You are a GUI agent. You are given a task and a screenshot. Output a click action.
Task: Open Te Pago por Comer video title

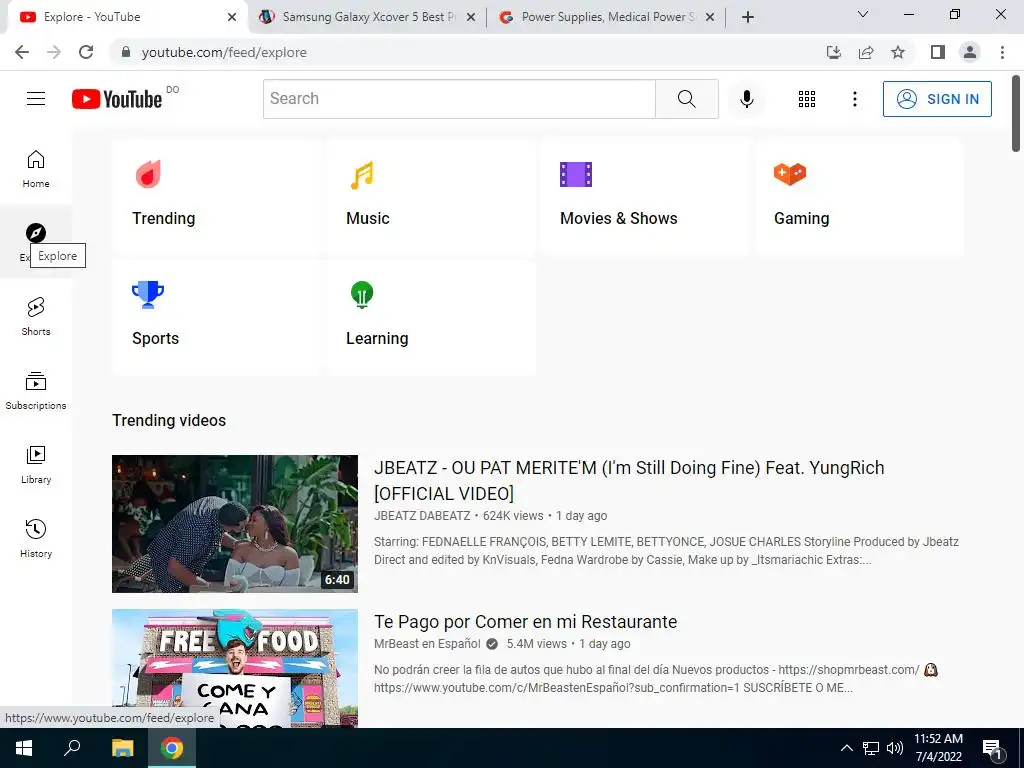526,622
